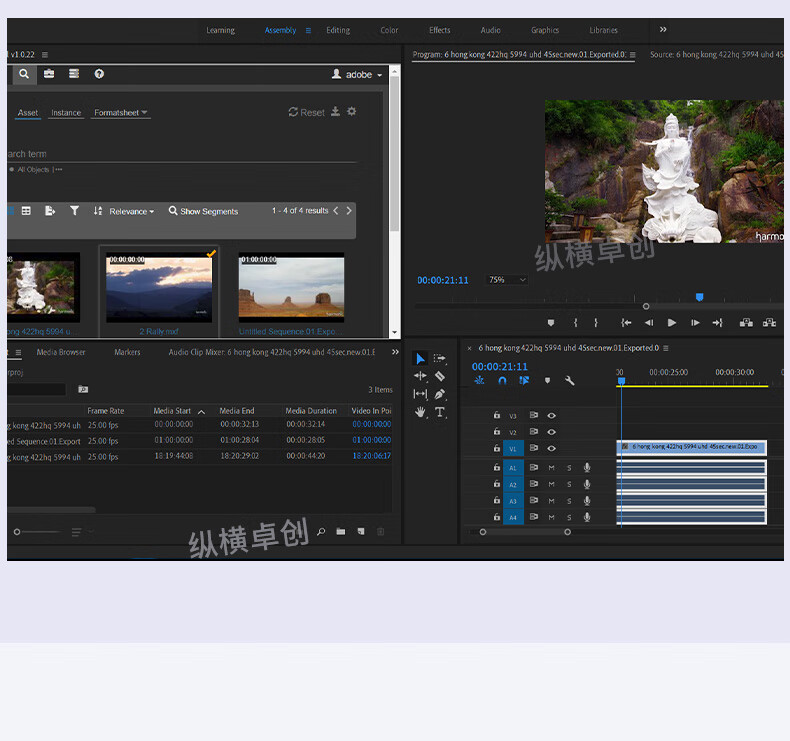Open the 75% zoom level dropdown
790x741 pixels.
507,280
